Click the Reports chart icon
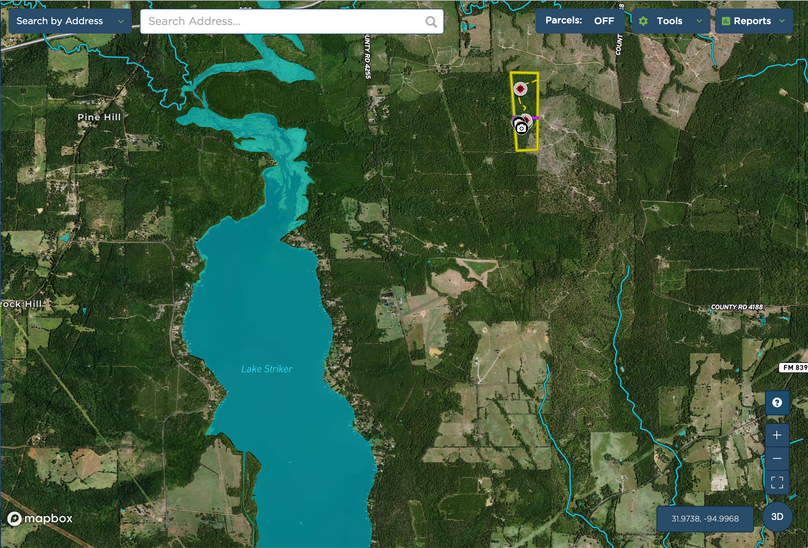The image size is (808, 548). tap(726, 21)
